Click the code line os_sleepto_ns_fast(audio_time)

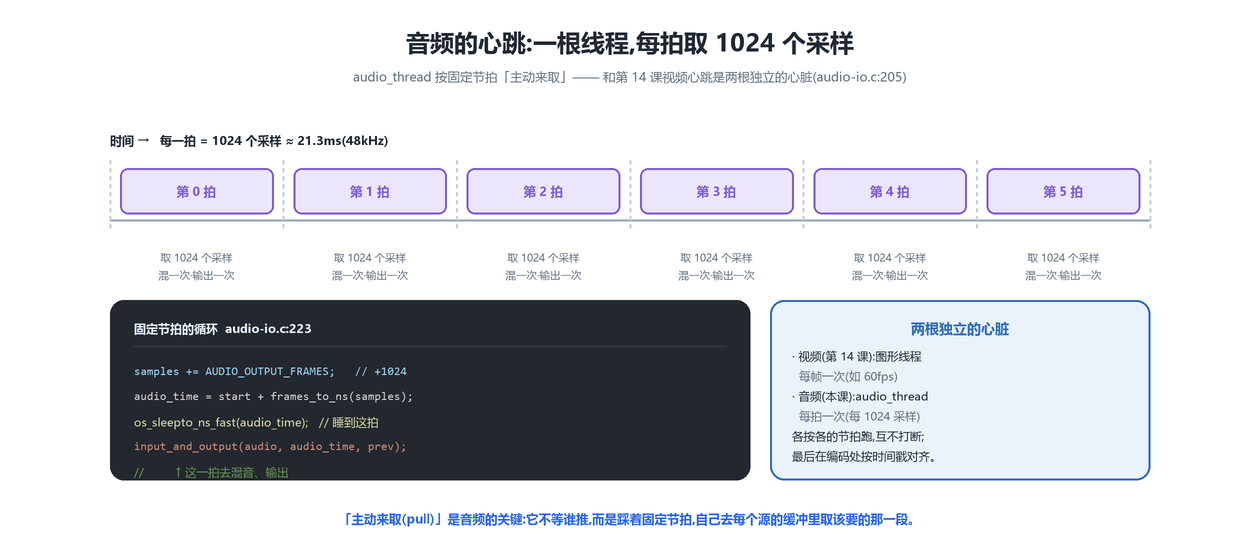pos(256,422)
